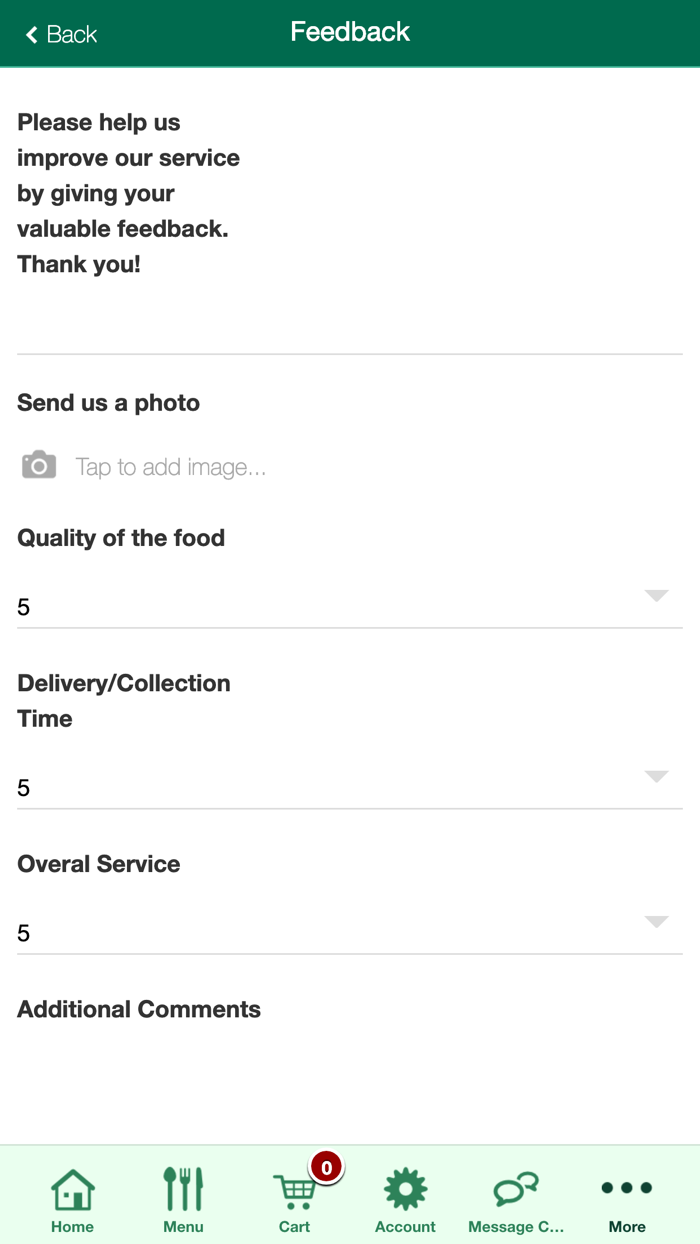Tap the Quality of the food rating value 5
The height and width of the screenshot is (1244, 700).
[22, 606]
